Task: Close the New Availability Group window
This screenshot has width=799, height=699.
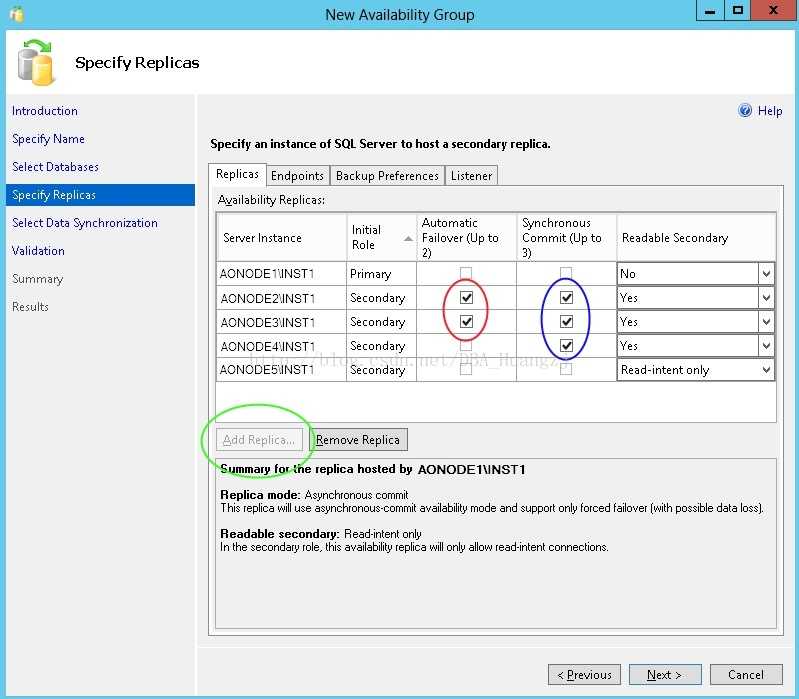Action: pos(774,11)
